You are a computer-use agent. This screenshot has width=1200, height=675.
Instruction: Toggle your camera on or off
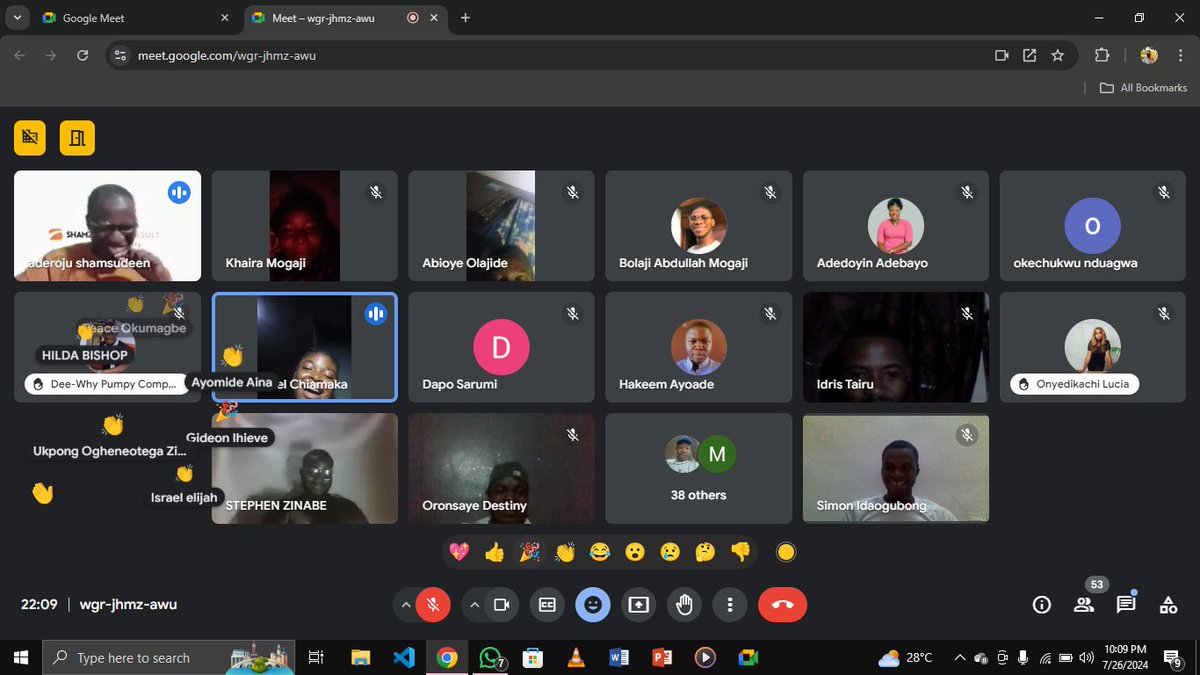pyautogui.click(x=501, y=604)
